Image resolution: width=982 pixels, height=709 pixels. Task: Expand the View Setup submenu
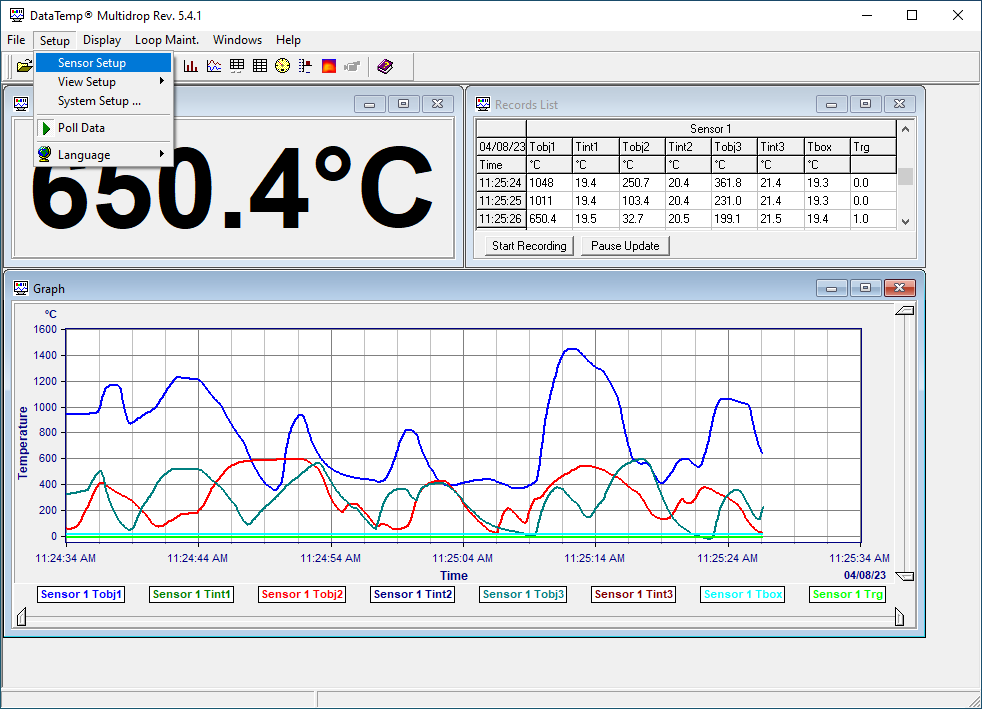tap(103, 81)
